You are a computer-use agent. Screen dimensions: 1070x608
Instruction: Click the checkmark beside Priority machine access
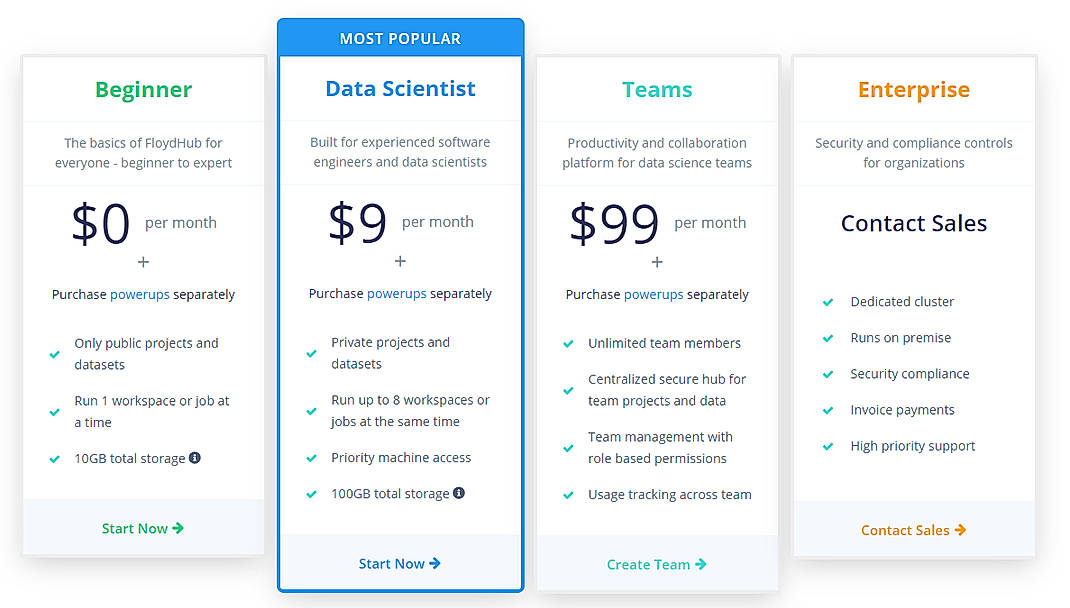[x=311, y=457]
